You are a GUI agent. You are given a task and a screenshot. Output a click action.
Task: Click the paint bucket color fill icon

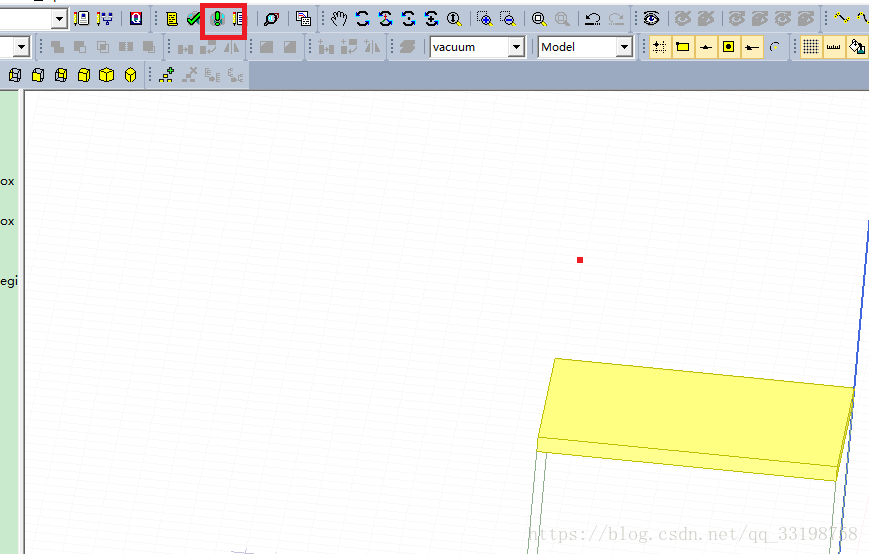pyautogui.click(x=857, y=47)
